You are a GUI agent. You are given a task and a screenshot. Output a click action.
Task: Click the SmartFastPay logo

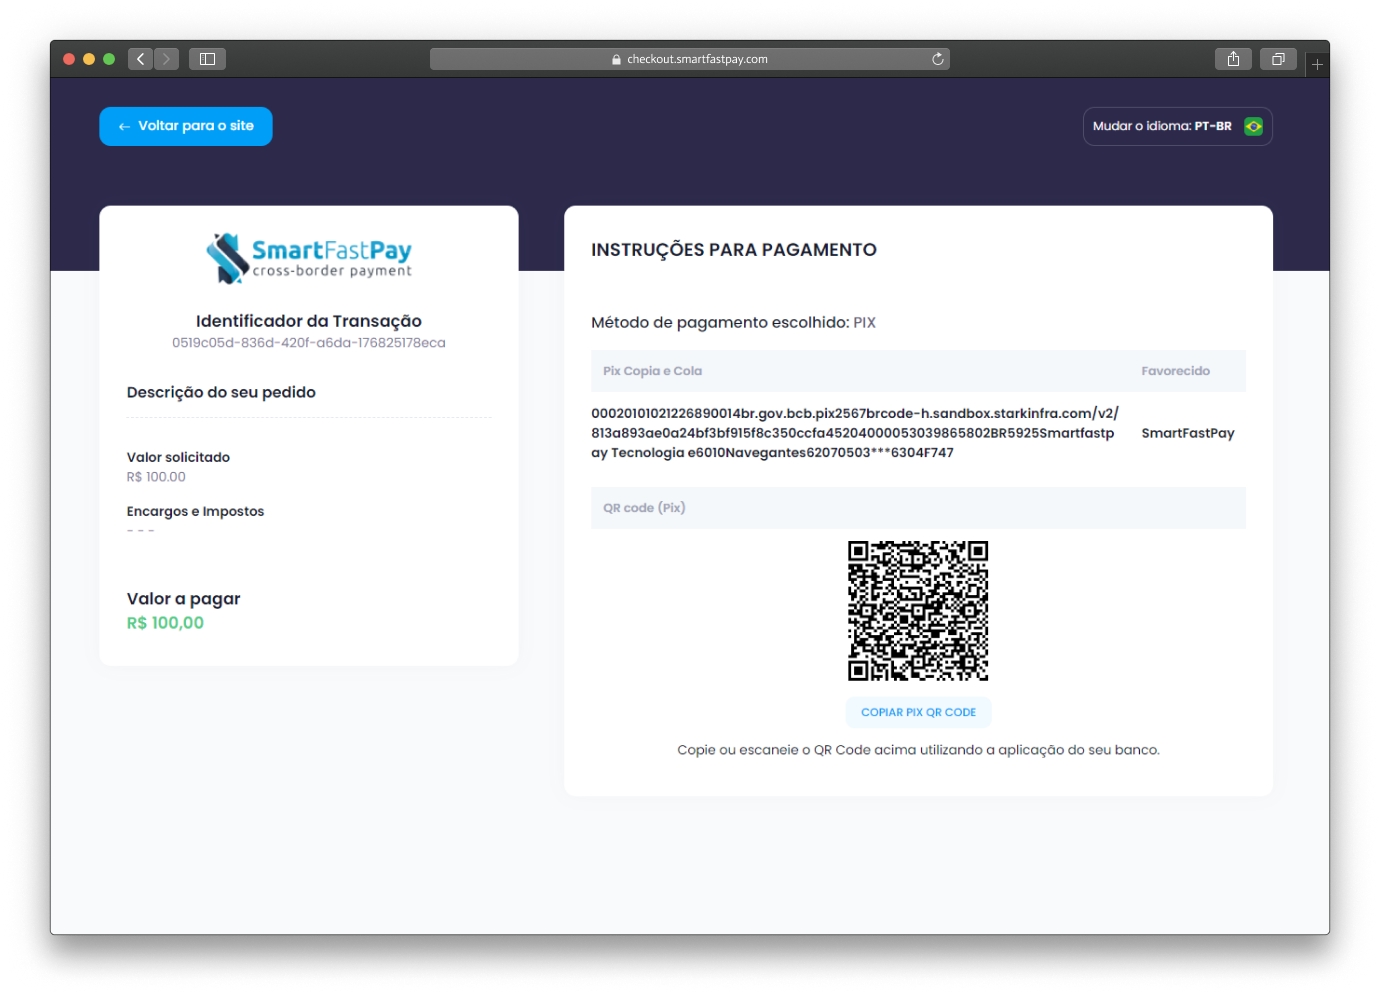point(309,258)
